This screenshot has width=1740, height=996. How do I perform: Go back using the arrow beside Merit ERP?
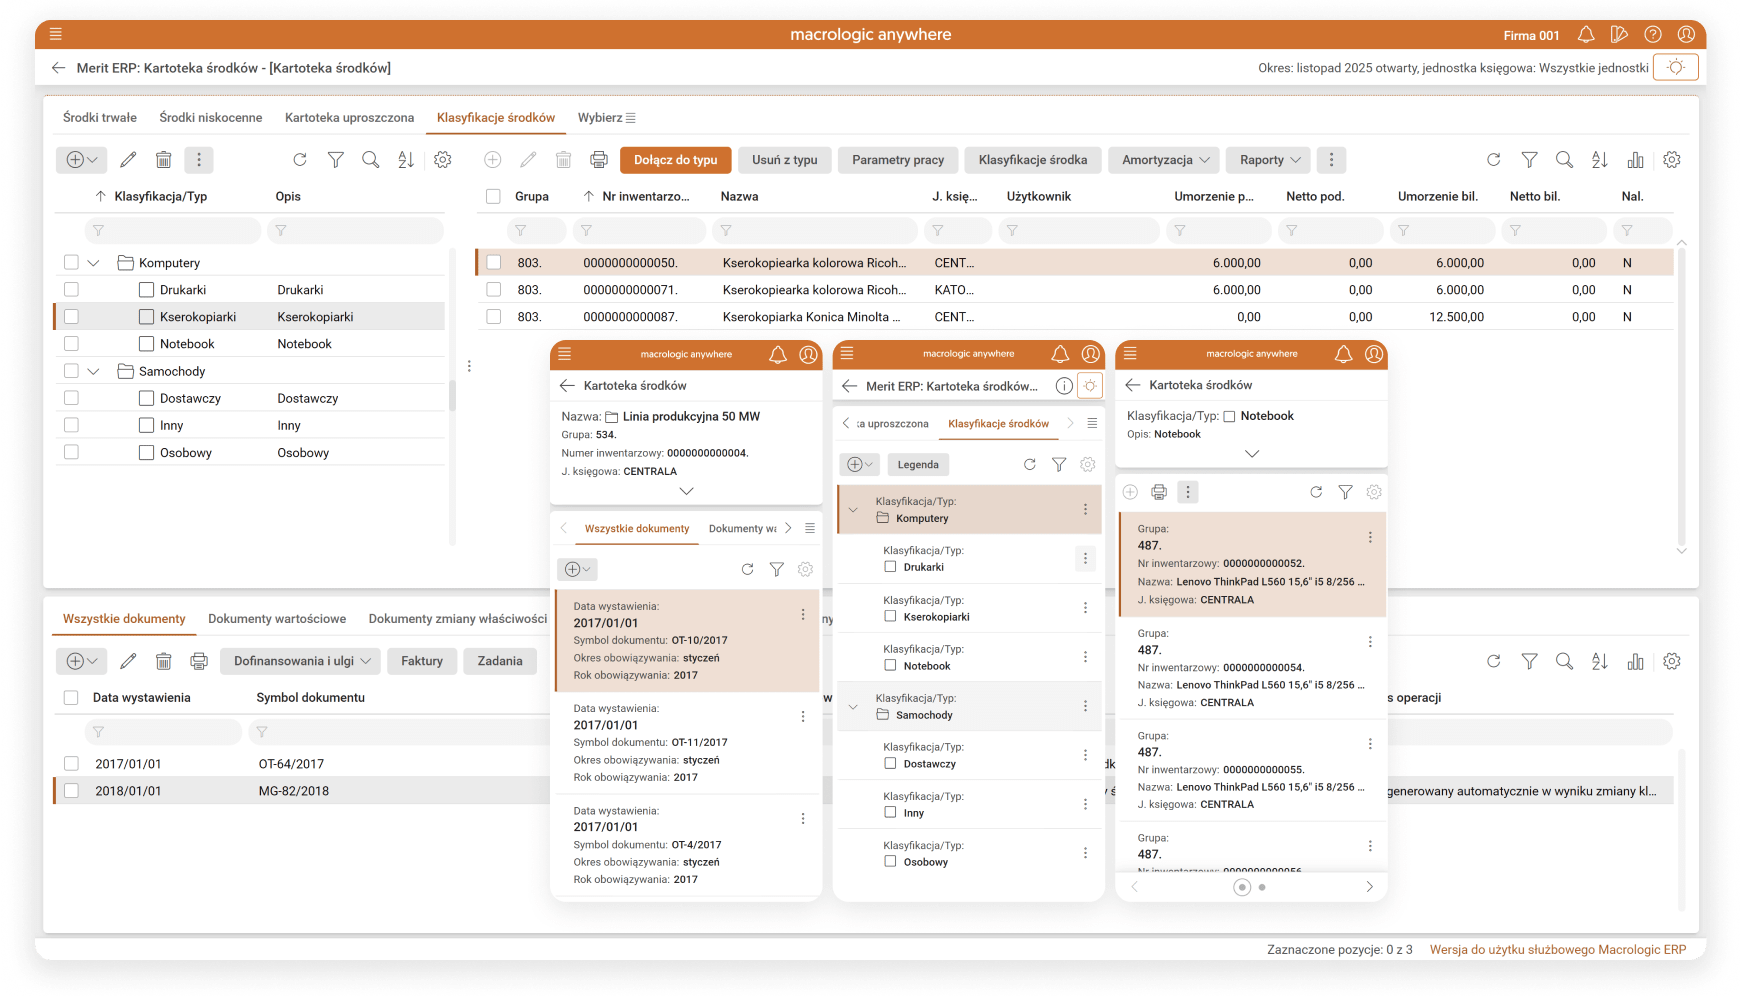pyautogui.click(x=59, y=68)
